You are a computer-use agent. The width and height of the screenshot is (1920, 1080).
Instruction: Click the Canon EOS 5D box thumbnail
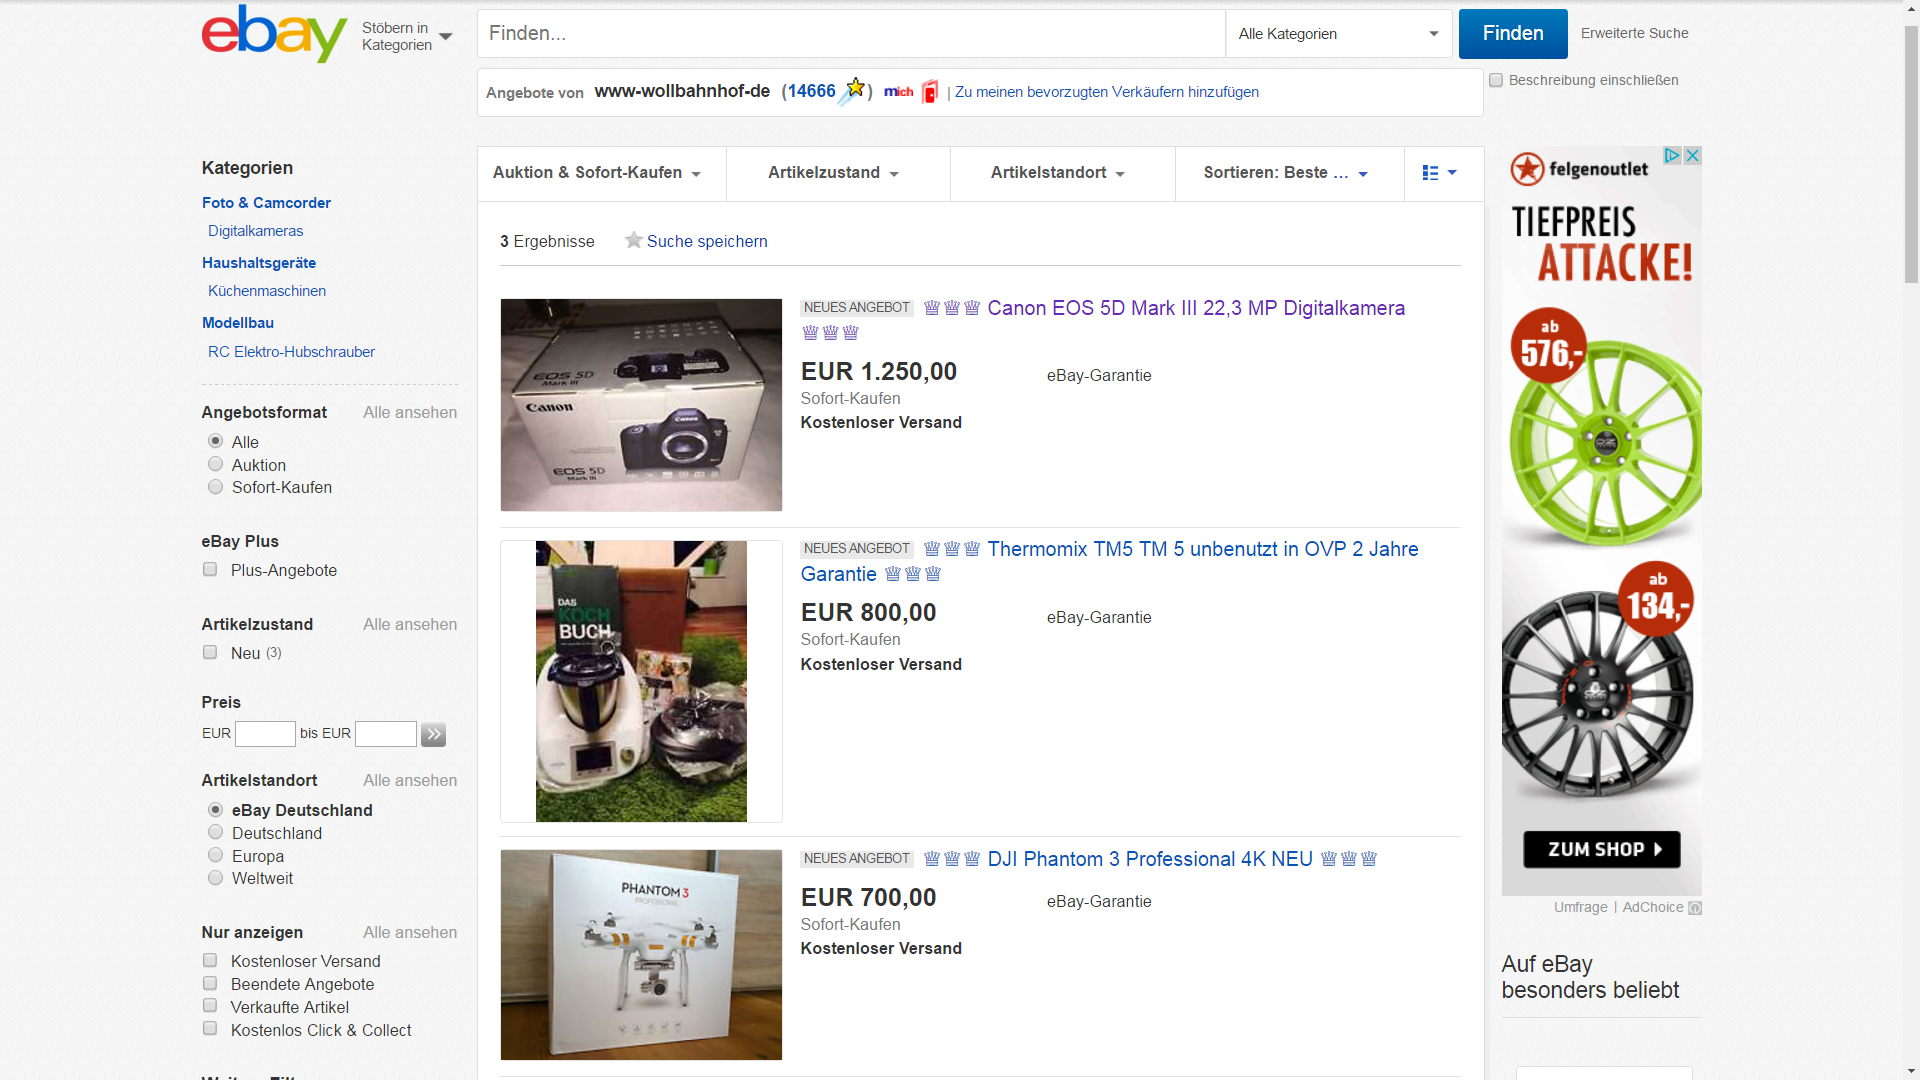641,405
